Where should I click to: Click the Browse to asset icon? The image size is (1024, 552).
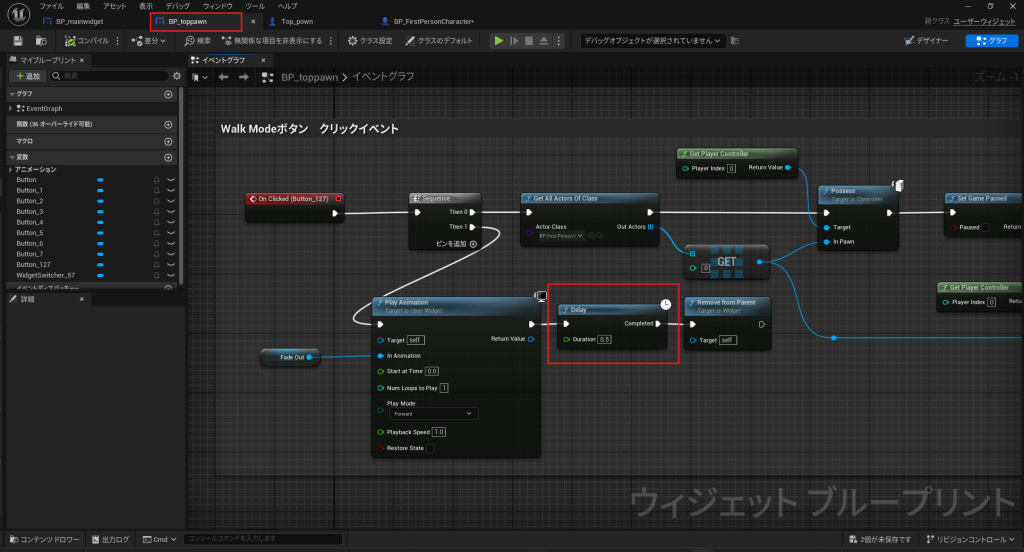[41, 41]
